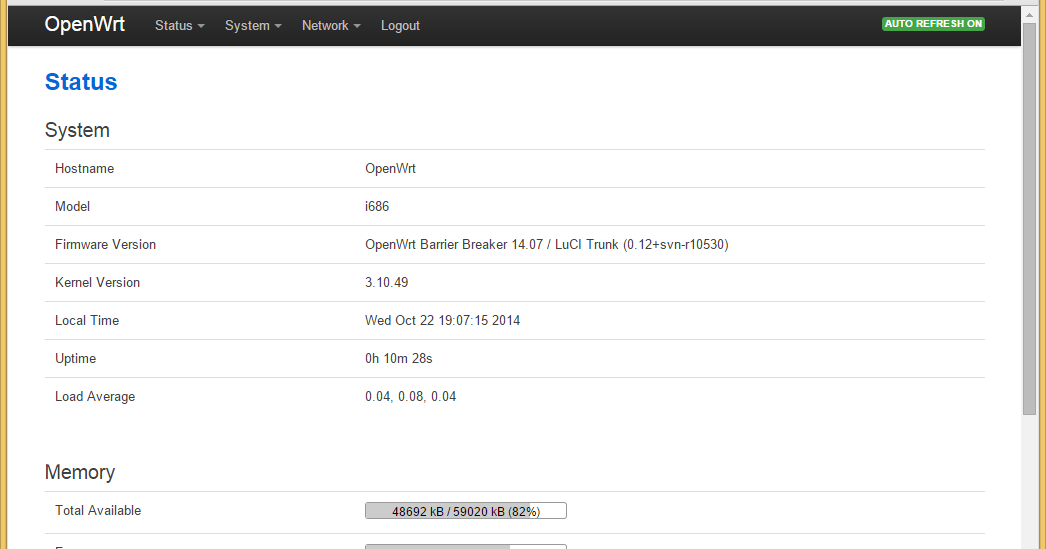Screen dimensions: 1046x549
Task: Click the Total Available memory progress bar
Action: [466, 511]
